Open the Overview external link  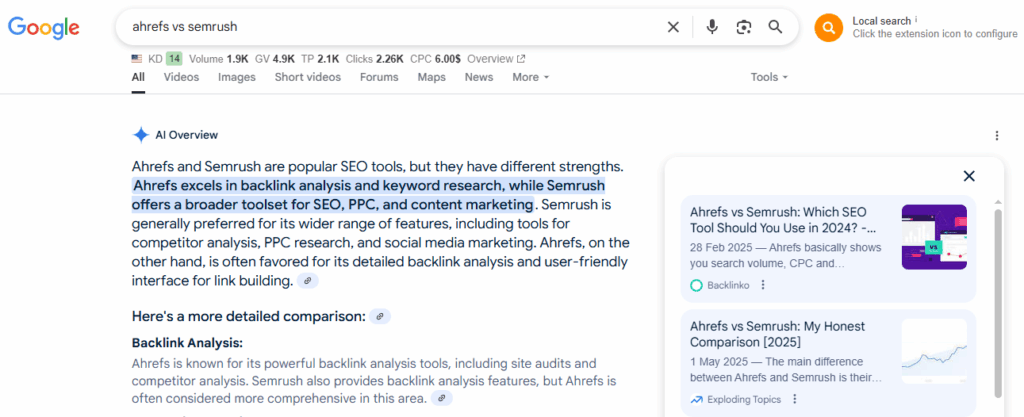[x=496, y=59]
